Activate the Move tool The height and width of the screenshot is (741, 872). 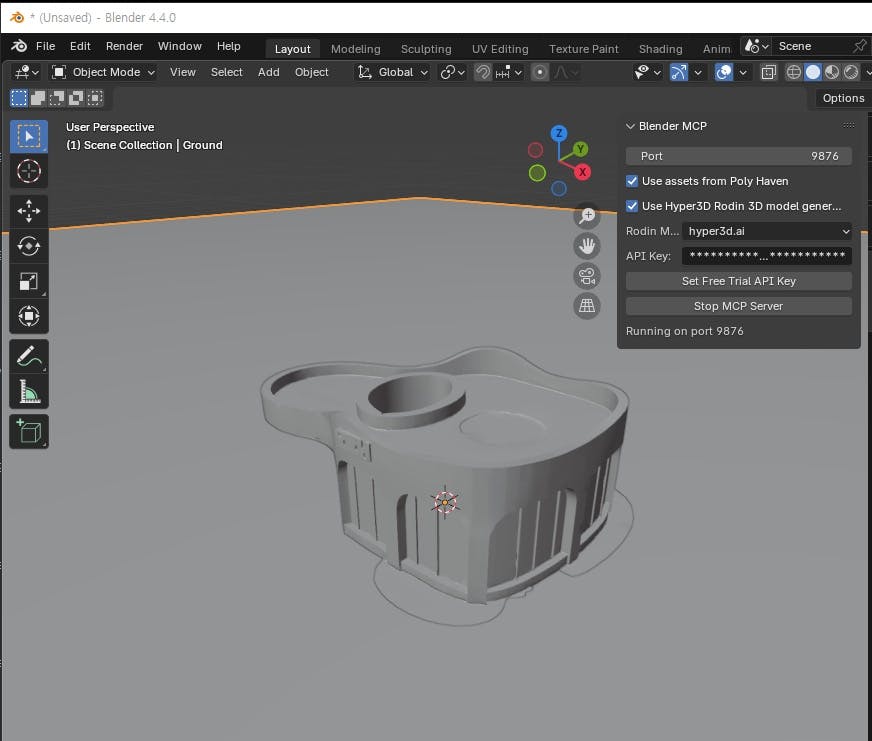pyautogui.click(x=29, y=211)
